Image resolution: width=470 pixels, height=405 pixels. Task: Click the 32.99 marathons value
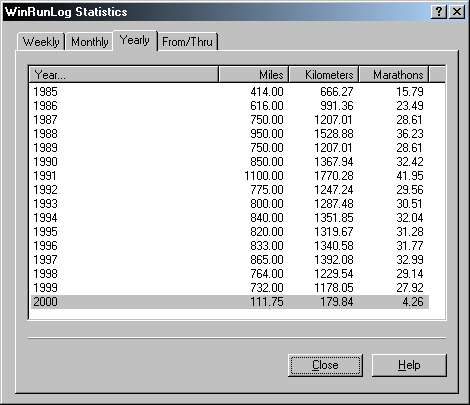tap(410, 260)
